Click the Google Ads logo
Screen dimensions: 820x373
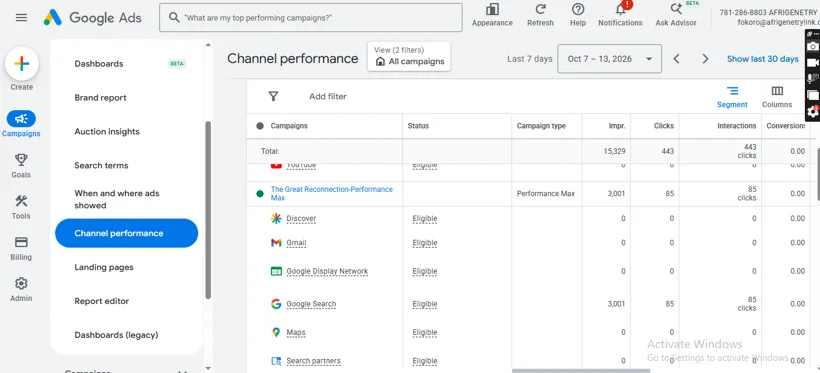click(x=93, y=18)
